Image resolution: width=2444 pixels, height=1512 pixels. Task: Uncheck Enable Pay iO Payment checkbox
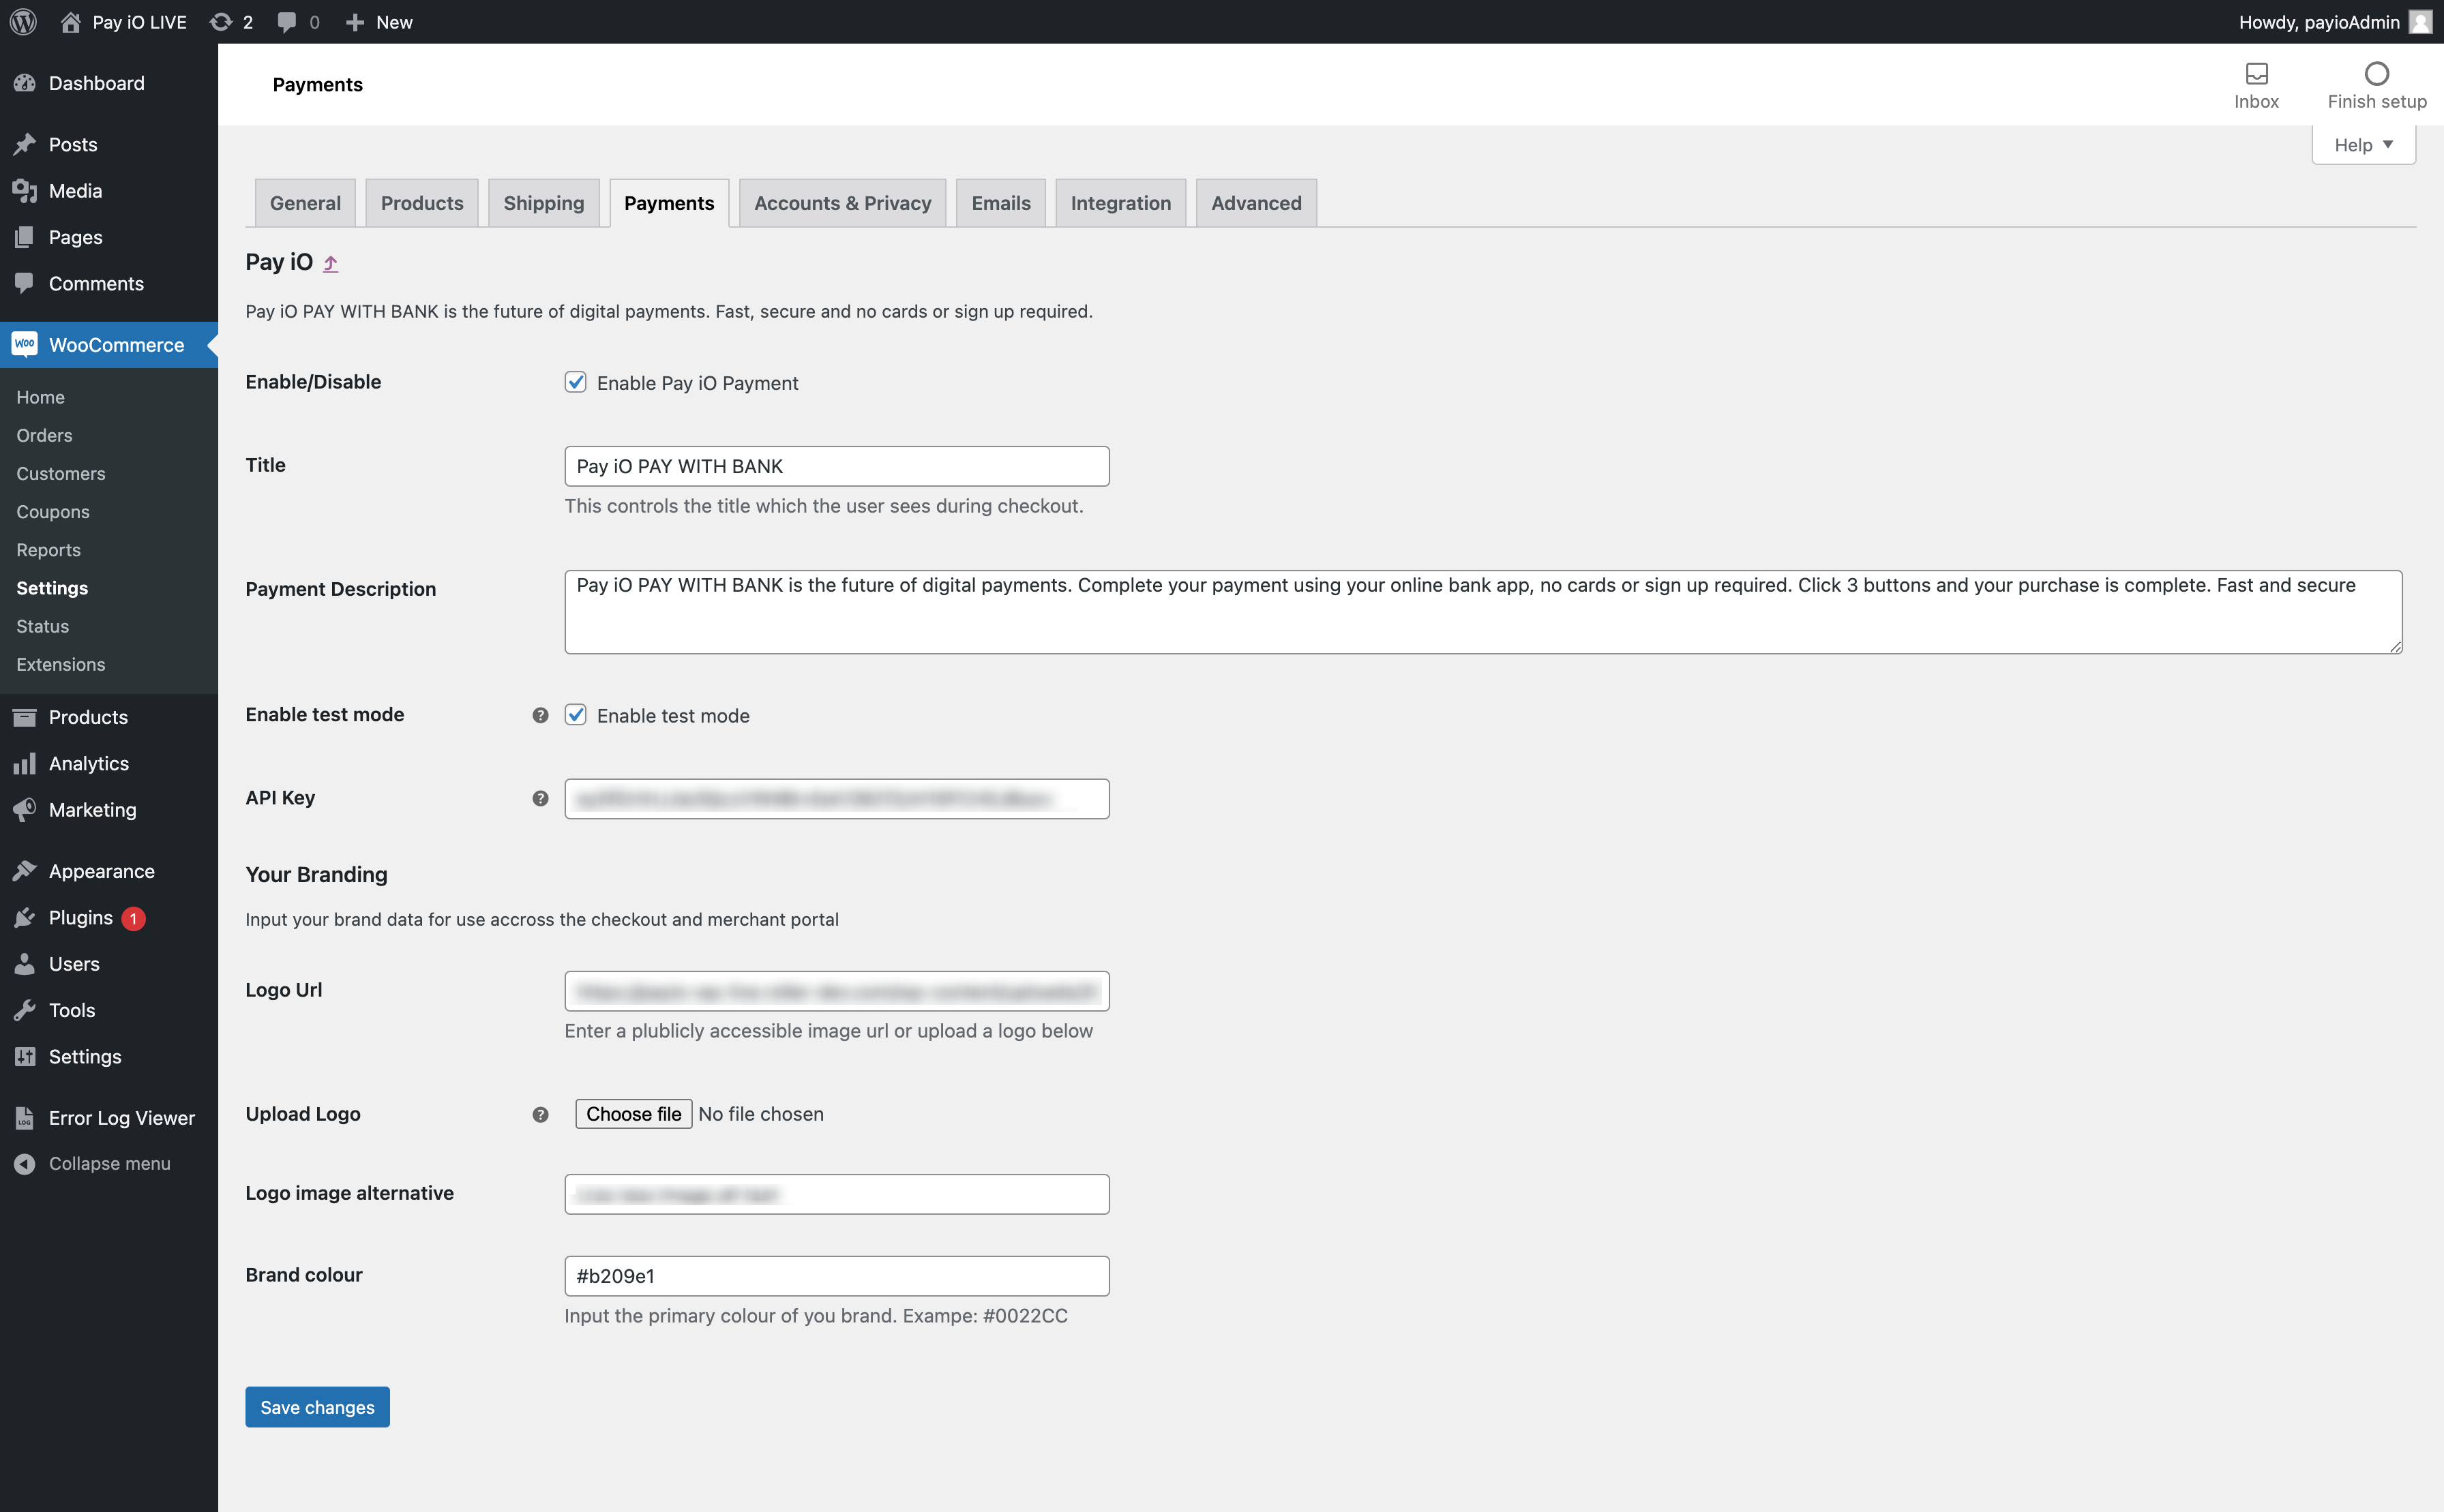pyautogui.click(x=575, y=382)
